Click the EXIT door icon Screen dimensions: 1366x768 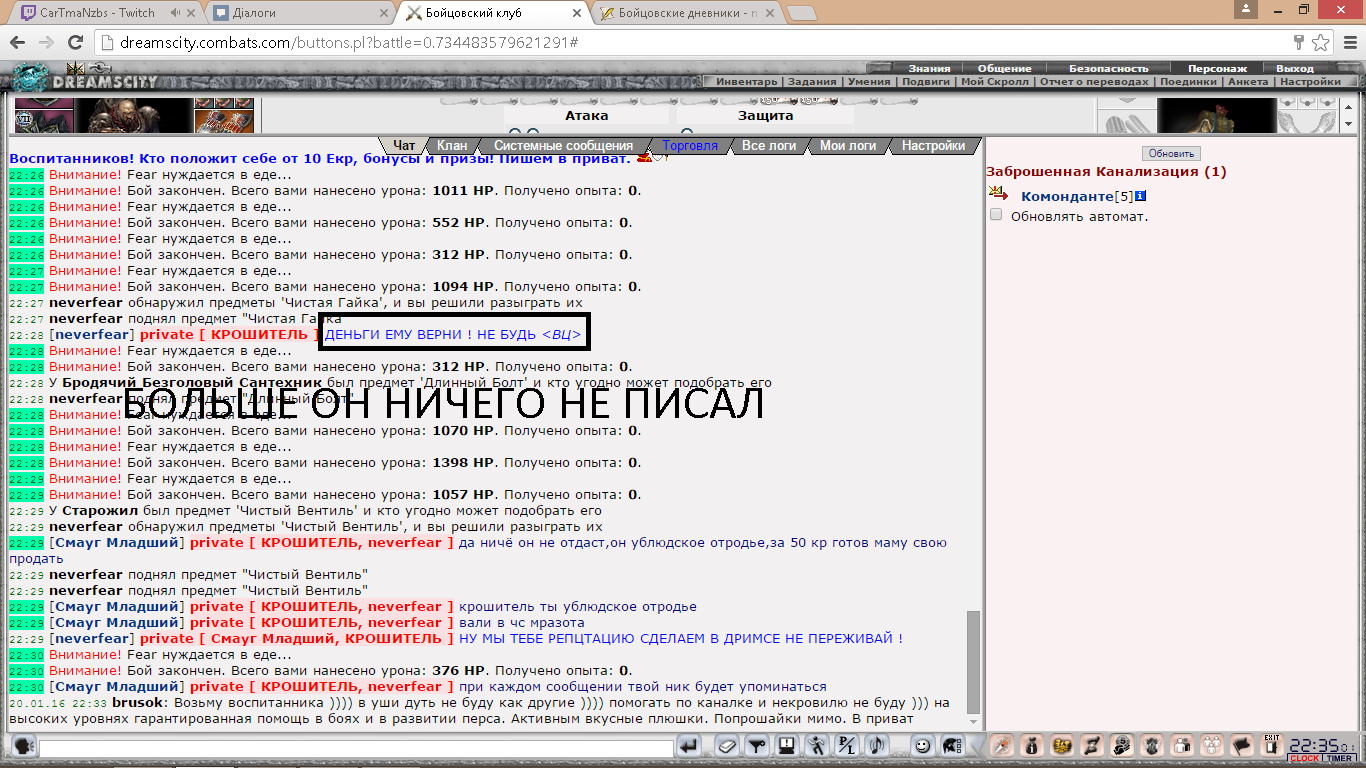point(1271,744)
